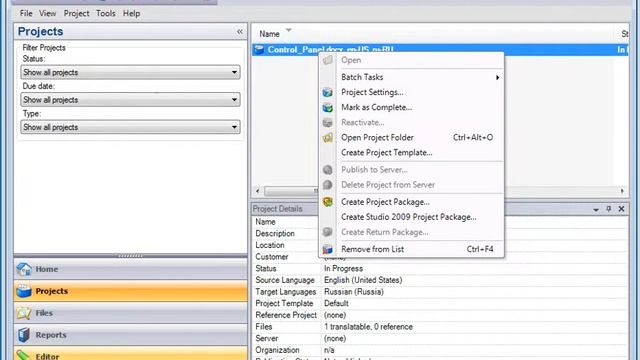640x360 pixels.
Task: Open Project Details panel options dropdown
Action: pos(596,209)
